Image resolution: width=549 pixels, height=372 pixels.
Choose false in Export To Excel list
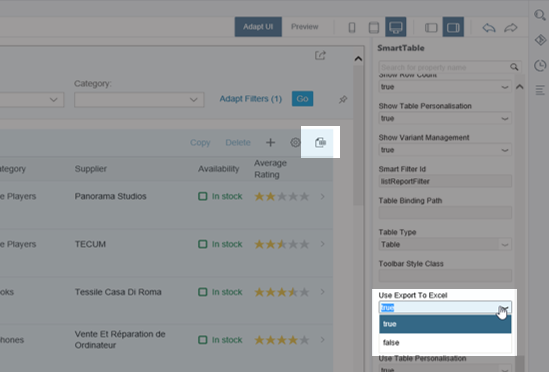coord(445,343)
